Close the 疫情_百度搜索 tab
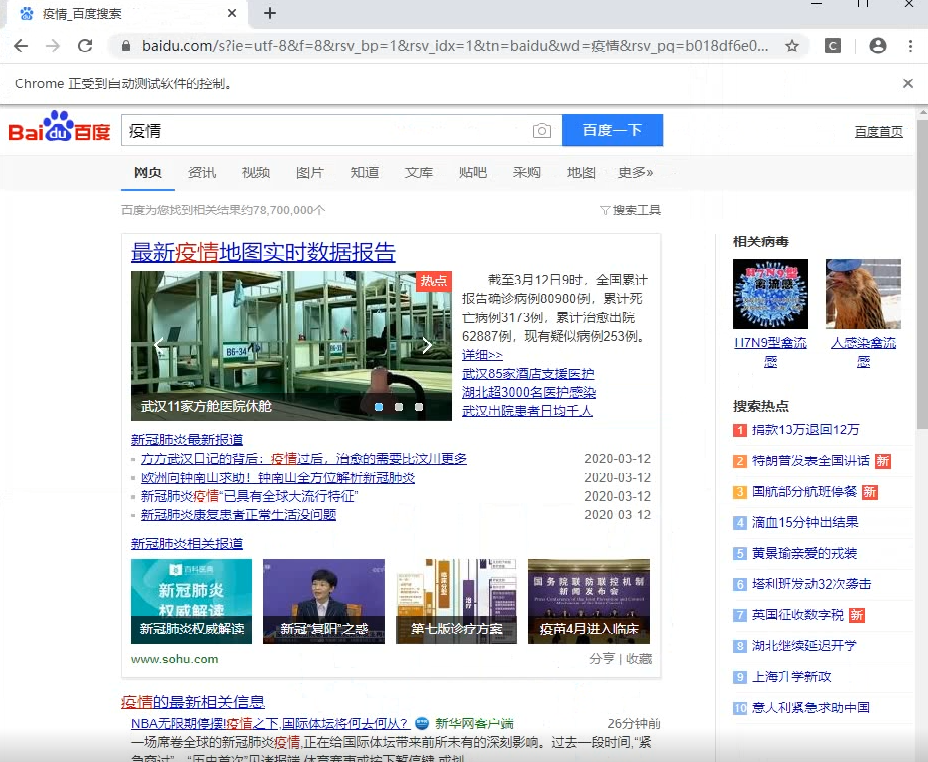Screen dimensions: 928x762 click(x=232, y=13)
